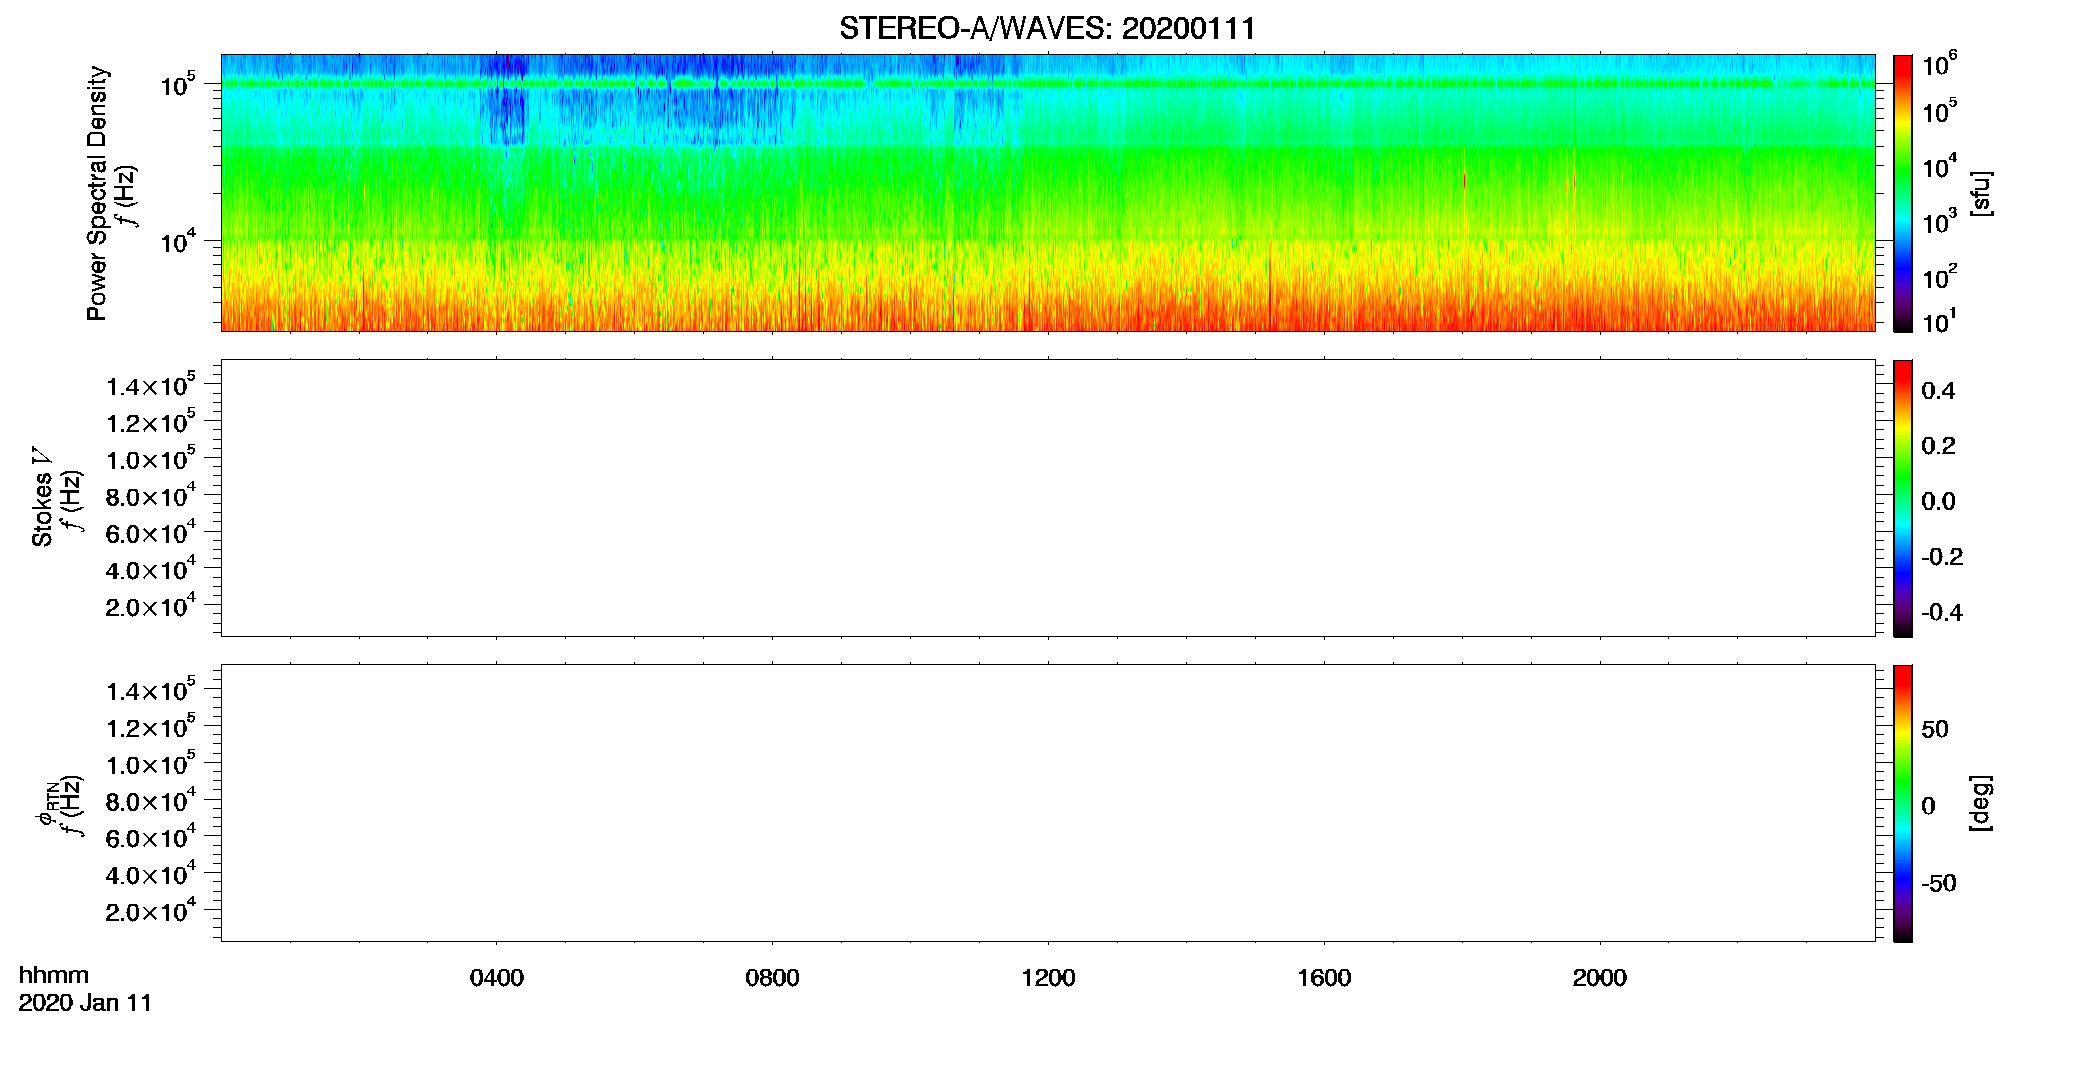Click the [sfu] unit label
The width and height of the screenshot is (2096, 1080).
1980,193
